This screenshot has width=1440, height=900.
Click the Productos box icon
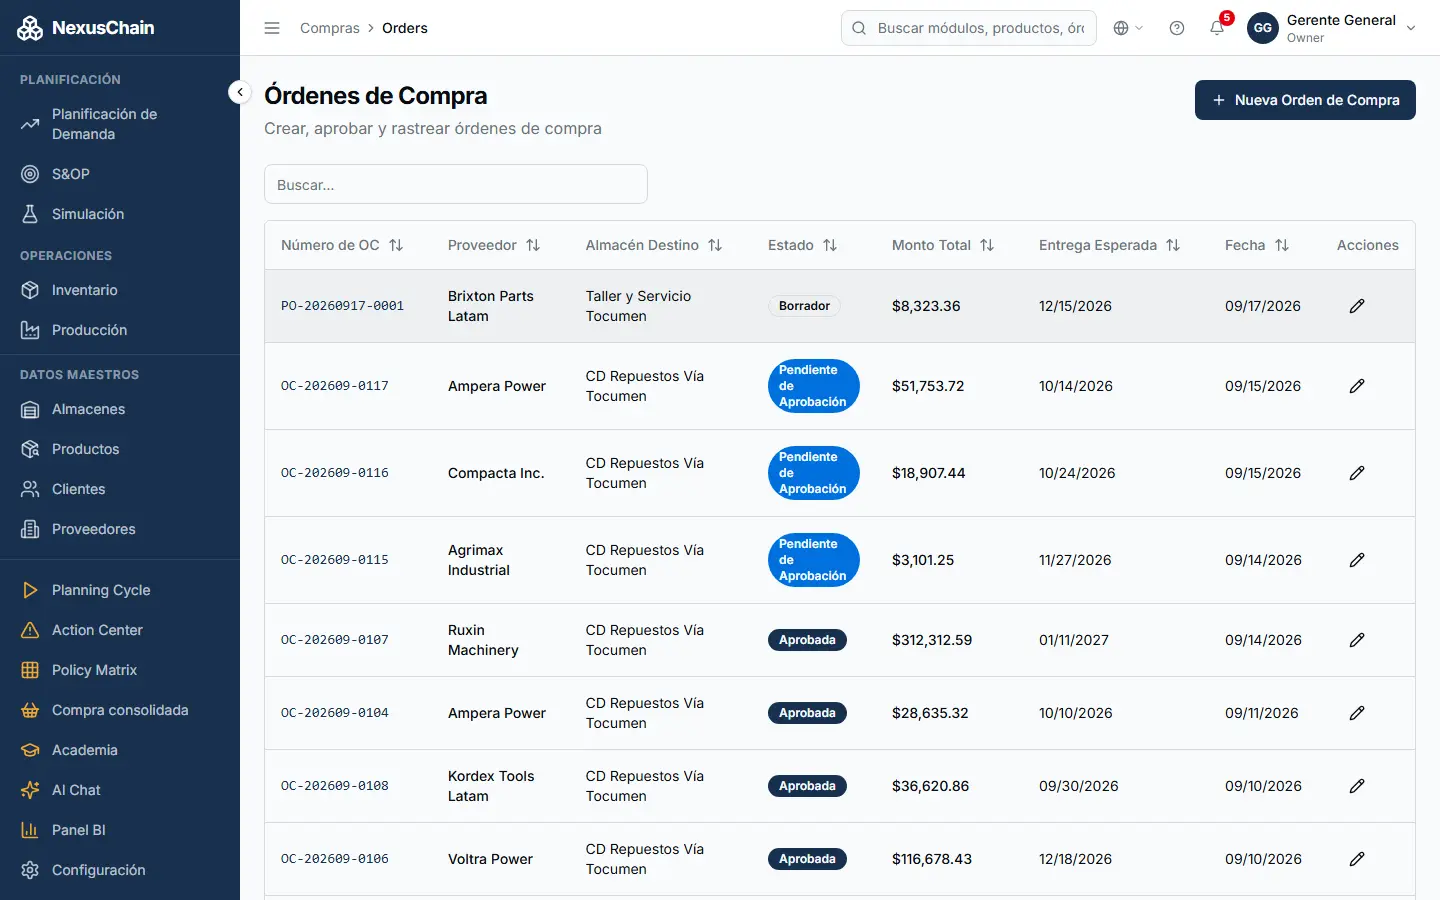[30, 449]
